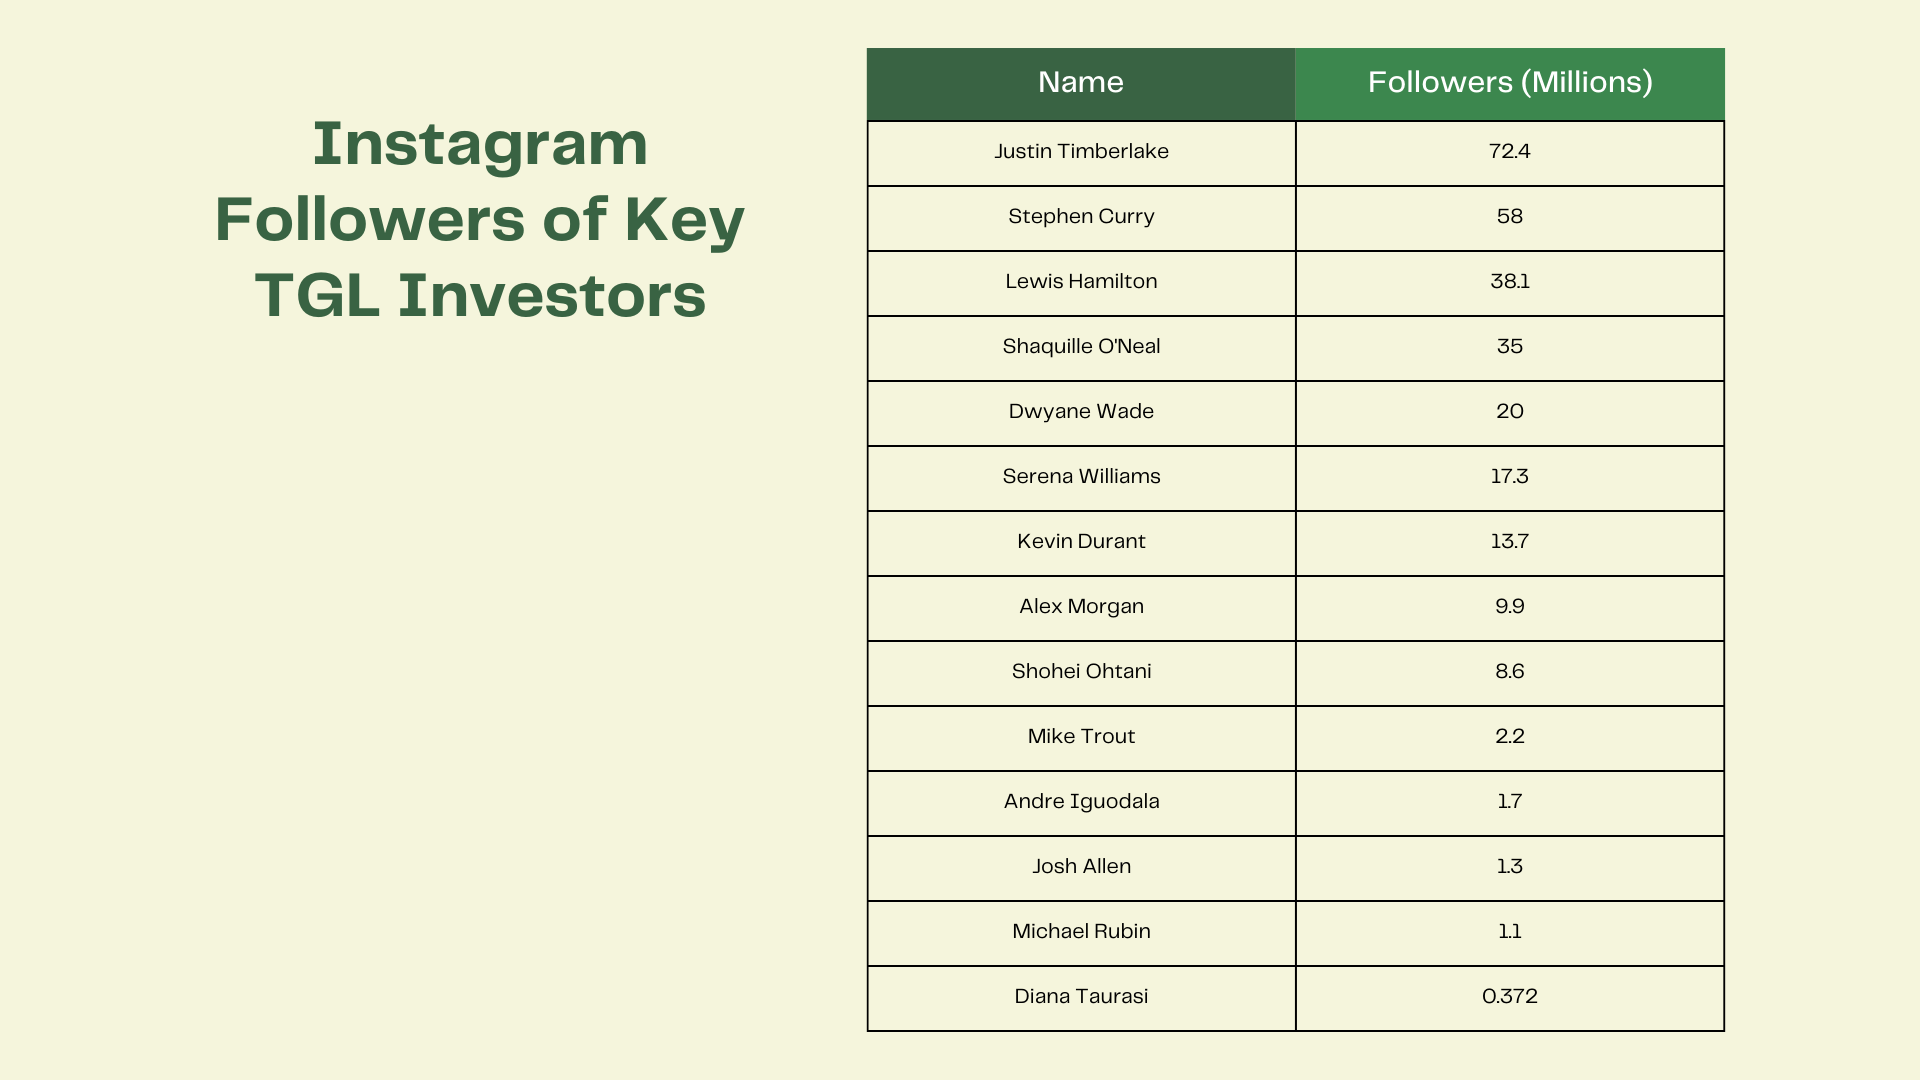Image resolution: width=1920 pixels, height=1080 pixels.
Task: Select Dwyane Wade's 20 followers value
Action: pos(1509,412)
